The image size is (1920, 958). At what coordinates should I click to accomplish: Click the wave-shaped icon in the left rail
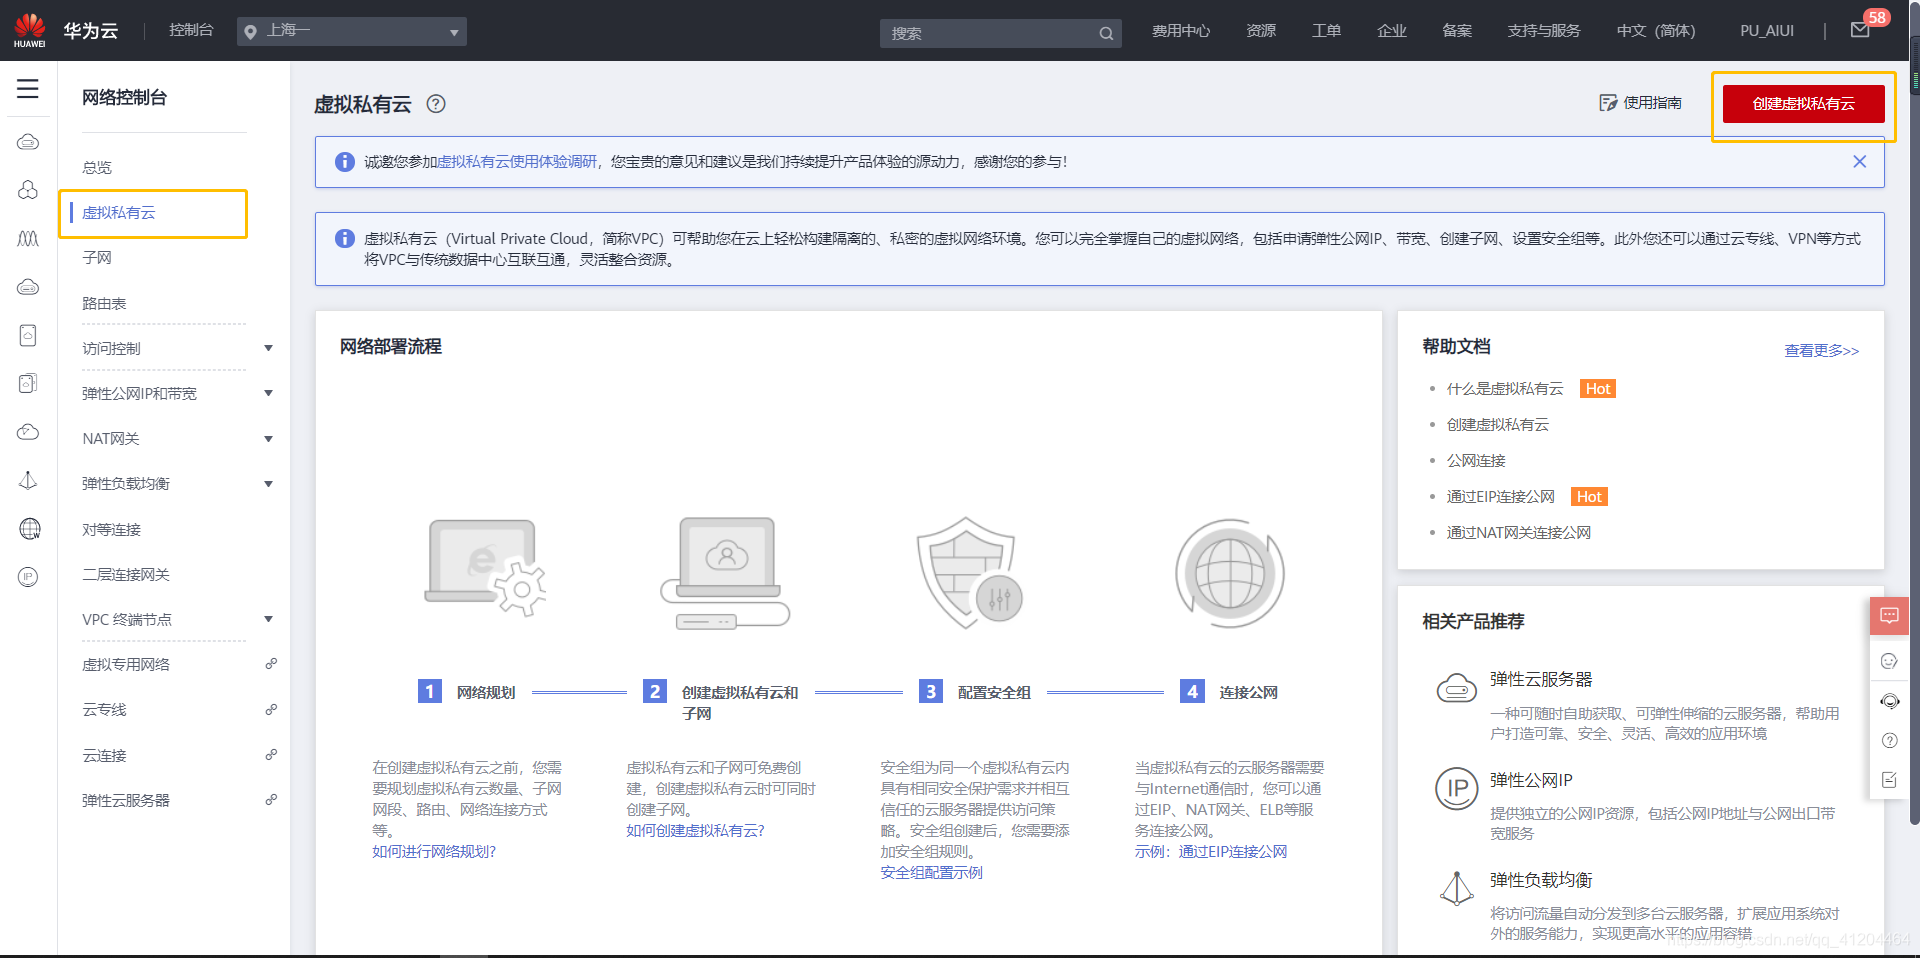tap(28, 238)
